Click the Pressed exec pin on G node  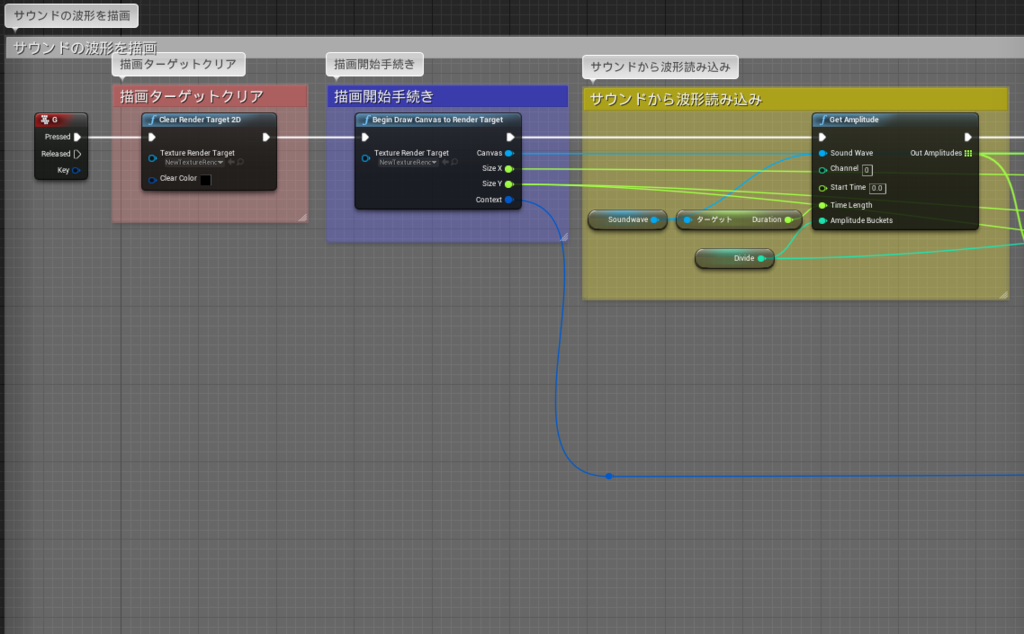[77, 137]
